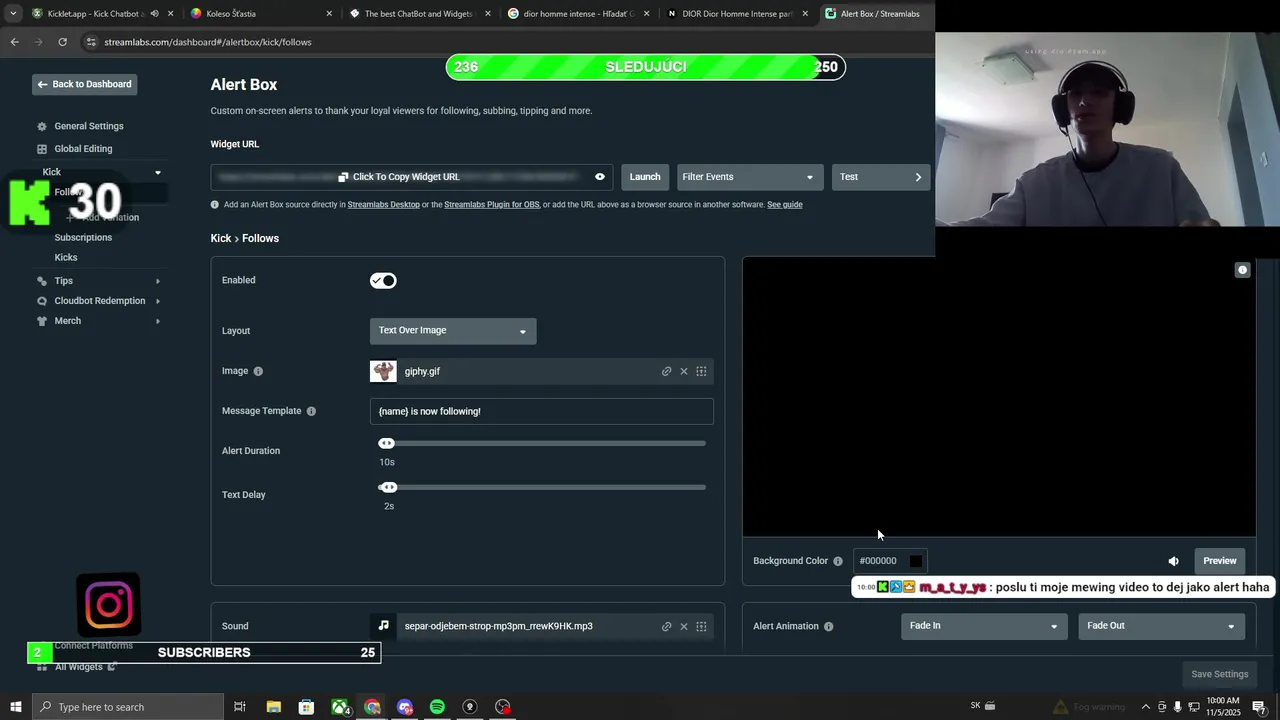Click Back to Dashboard
Screen dimensions: 1280x720
coord(84,84)
